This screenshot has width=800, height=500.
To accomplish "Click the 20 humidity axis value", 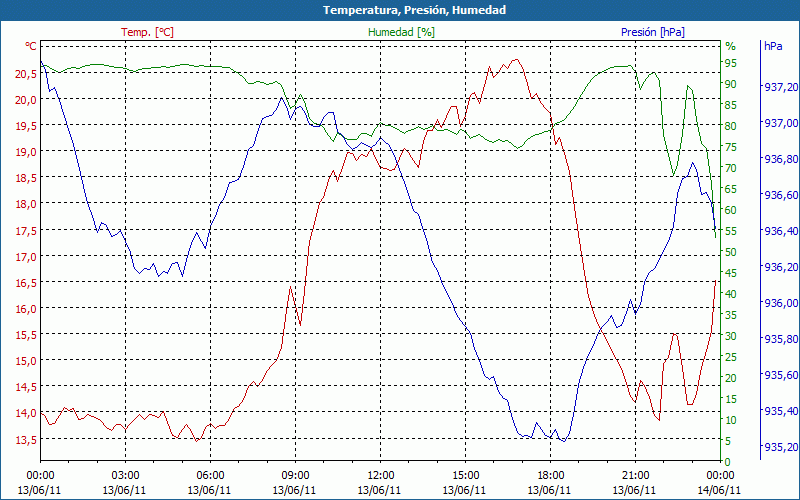I will [731, 378].
